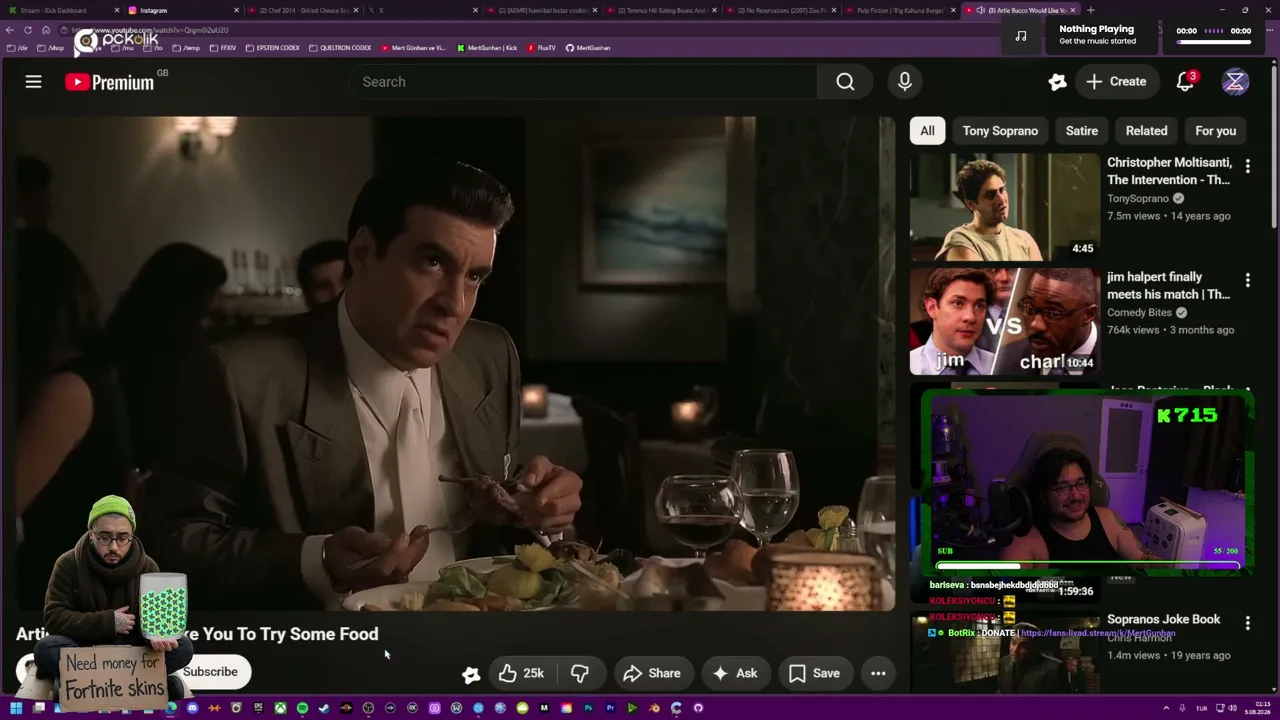The image size is (1280, 720).
Task: Open Spotify from the taskbar
Action: (x=302, y=708)
